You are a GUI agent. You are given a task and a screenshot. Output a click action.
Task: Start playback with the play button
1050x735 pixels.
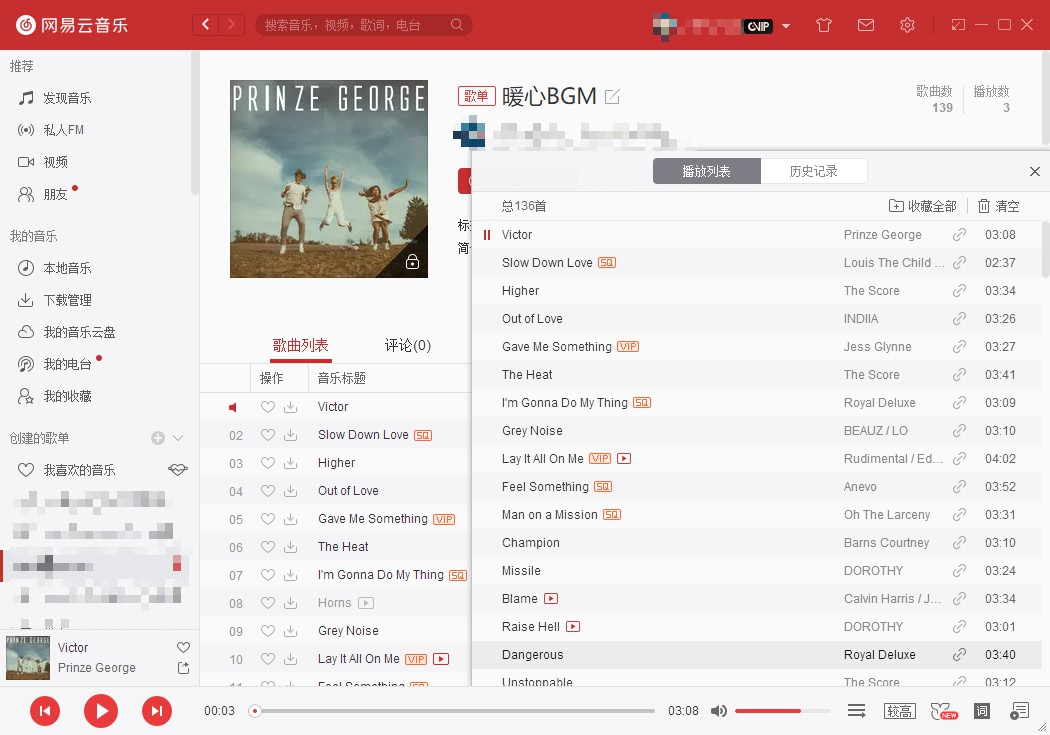click(x=100, y=711)
